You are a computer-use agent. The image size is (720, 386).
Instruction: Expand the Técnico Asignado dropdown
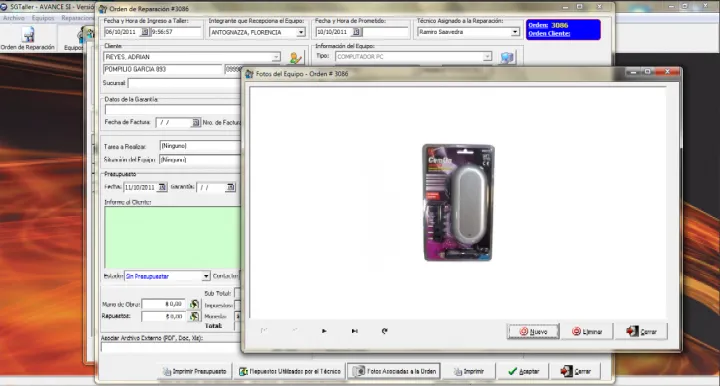click(x=515, y=32)
